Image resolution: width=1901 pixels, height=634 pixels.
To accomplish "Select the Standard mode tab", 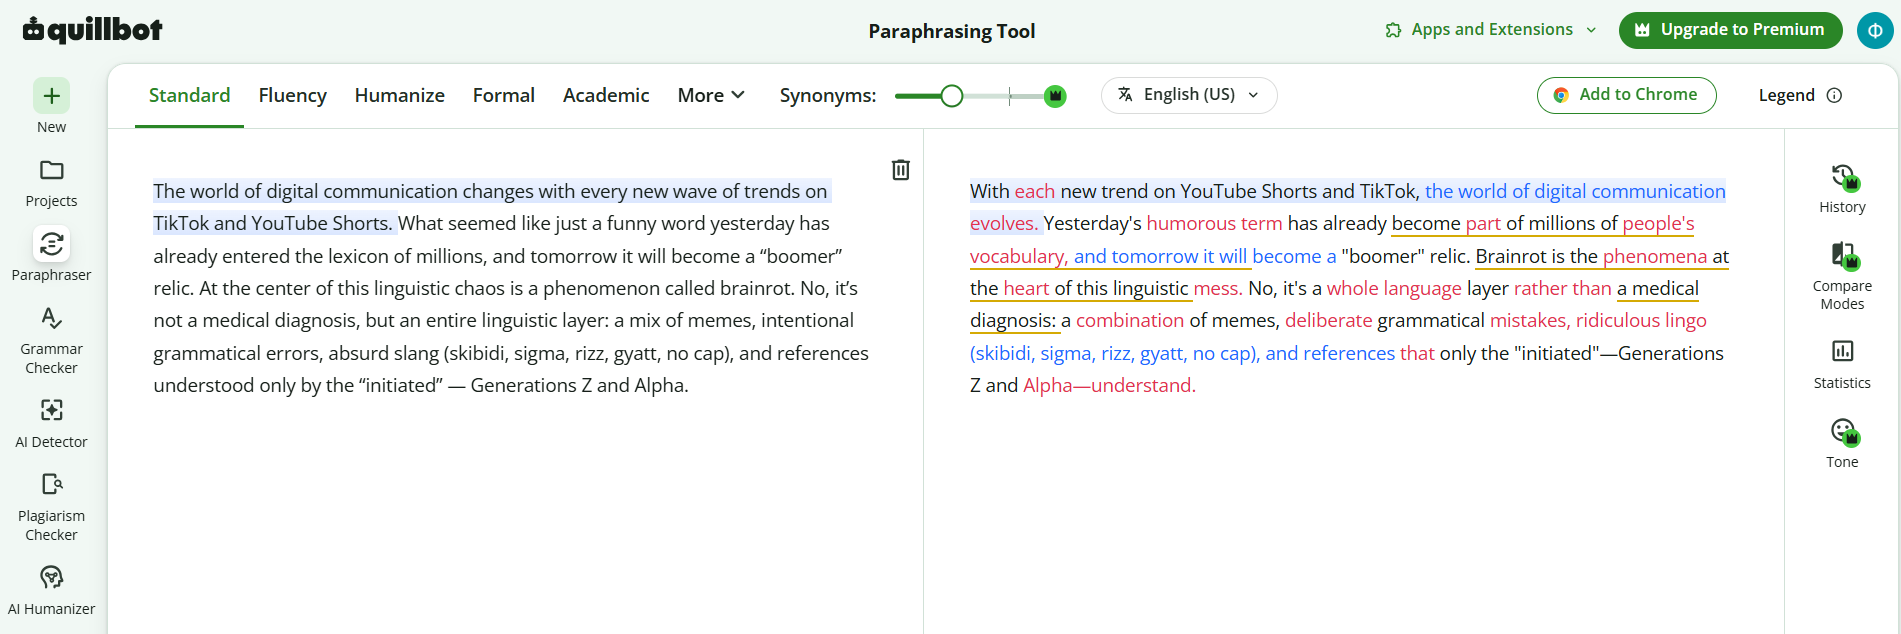I will tap(189, 95).
